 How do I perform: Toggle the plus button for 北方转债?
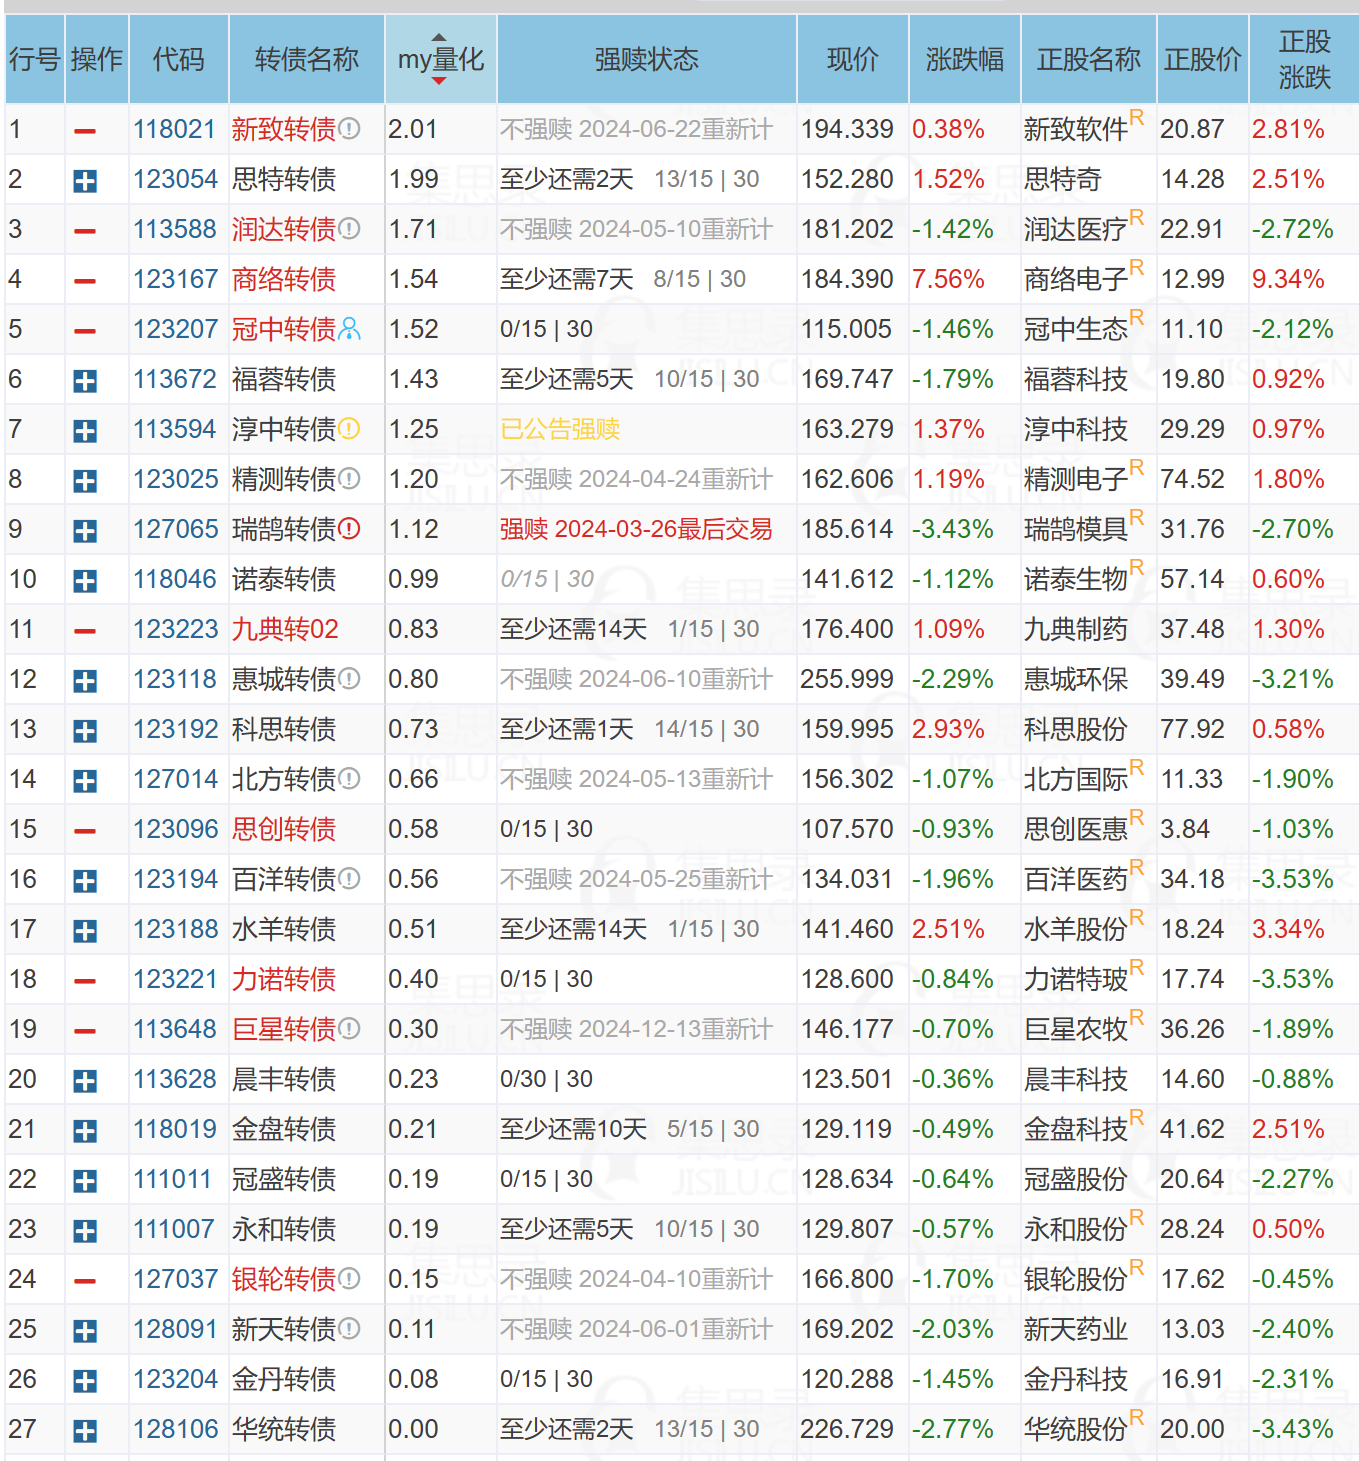coord(85,781)
